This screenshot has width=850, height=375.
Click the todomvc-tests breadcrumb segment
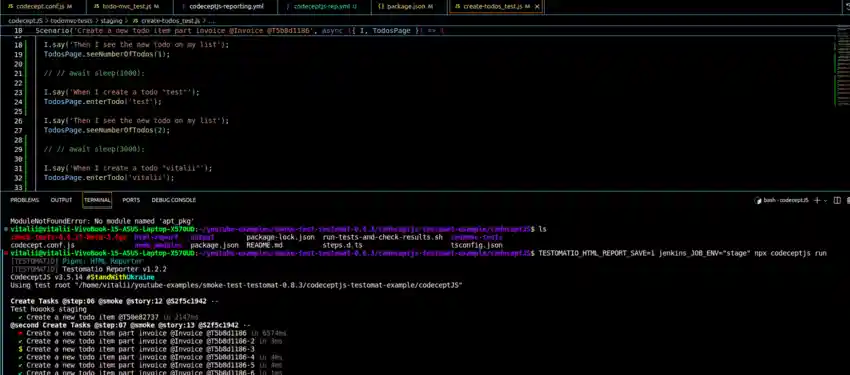[x=72, y=20]
